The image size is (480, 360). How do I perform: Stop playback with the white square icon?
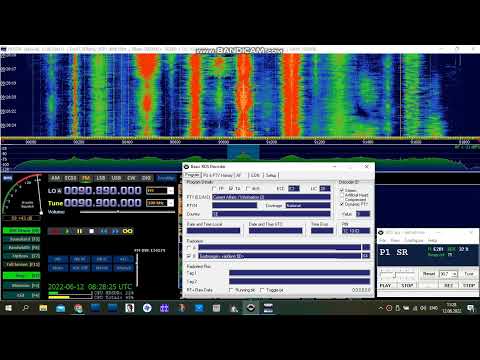(92, 231)
